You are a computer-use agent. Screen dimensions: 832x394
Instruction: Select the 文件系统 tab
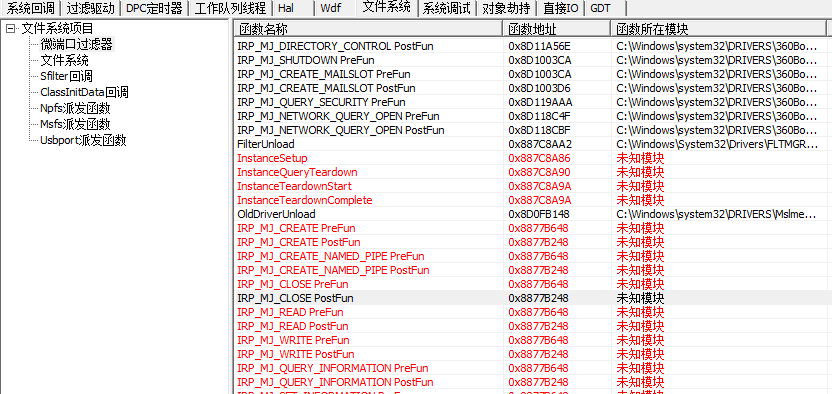[386, 7]
